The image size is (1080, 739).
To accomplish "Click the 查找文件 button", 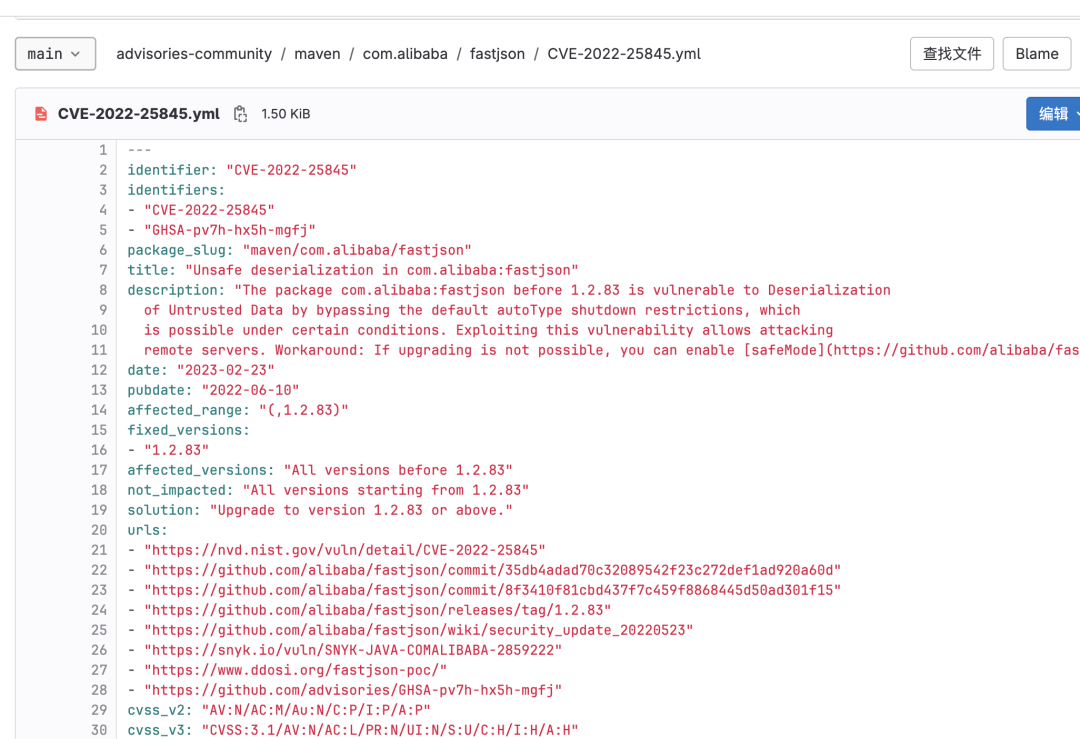I will (x=952, y=54).
